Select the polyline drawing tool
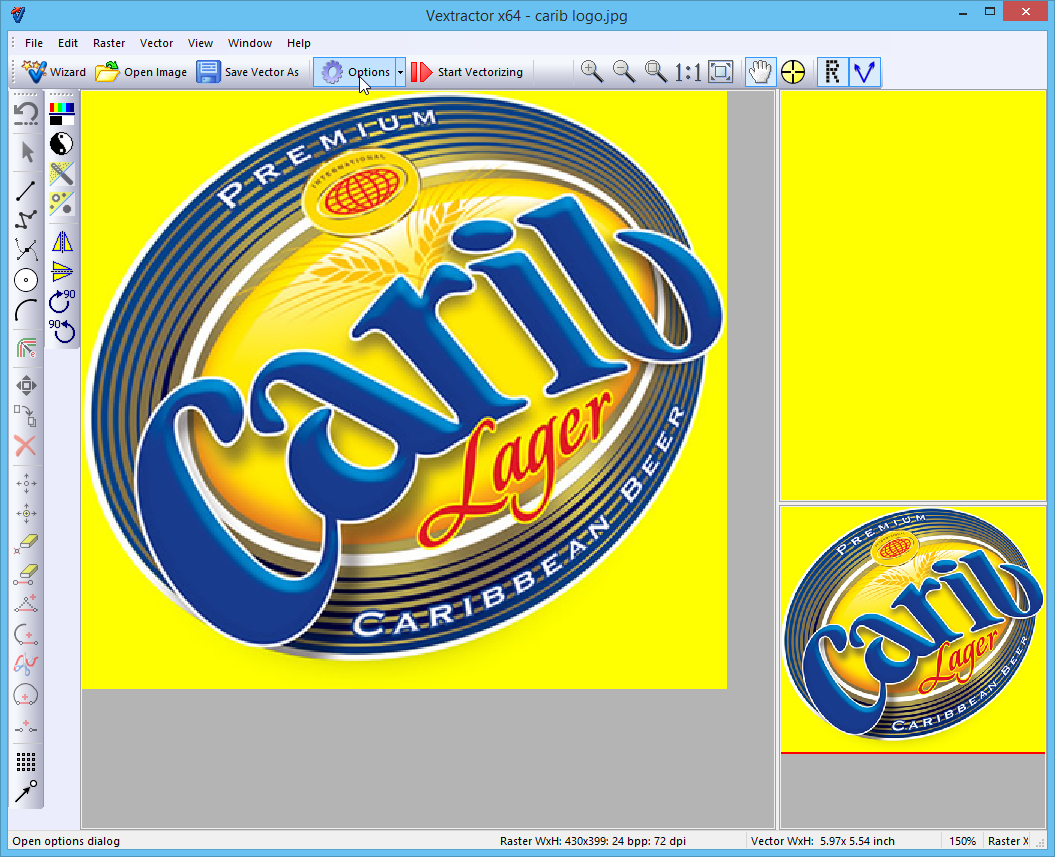 (x=26, y=218)
